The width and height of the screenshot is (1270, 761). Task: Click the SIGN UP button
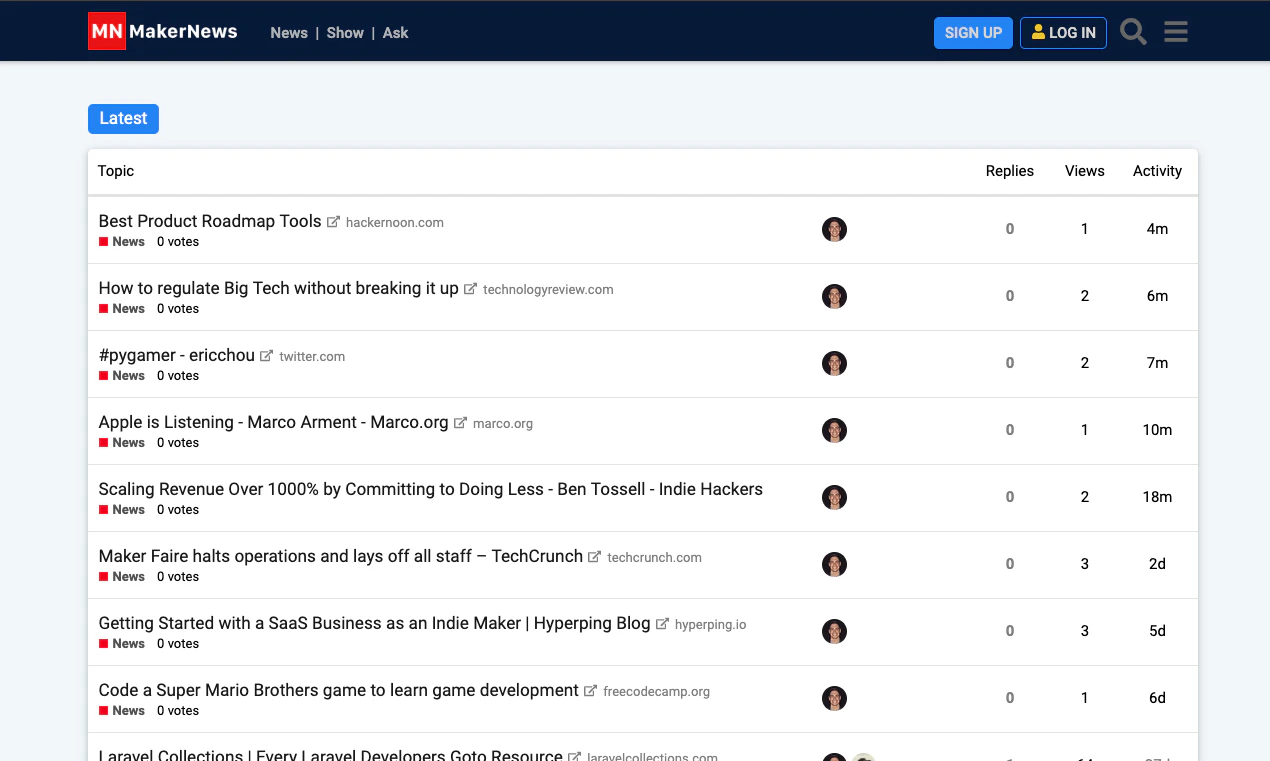(x=973, y=33)
